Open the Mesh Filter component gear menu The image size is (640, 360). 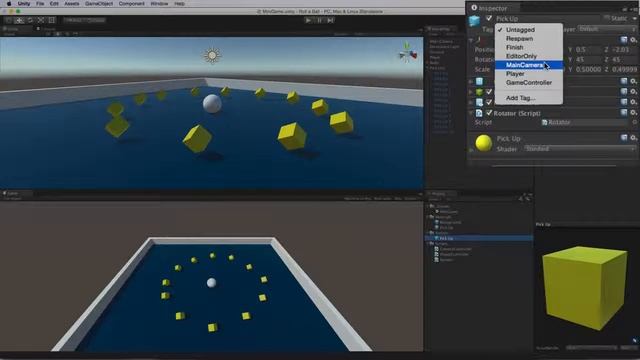point(633,81)
